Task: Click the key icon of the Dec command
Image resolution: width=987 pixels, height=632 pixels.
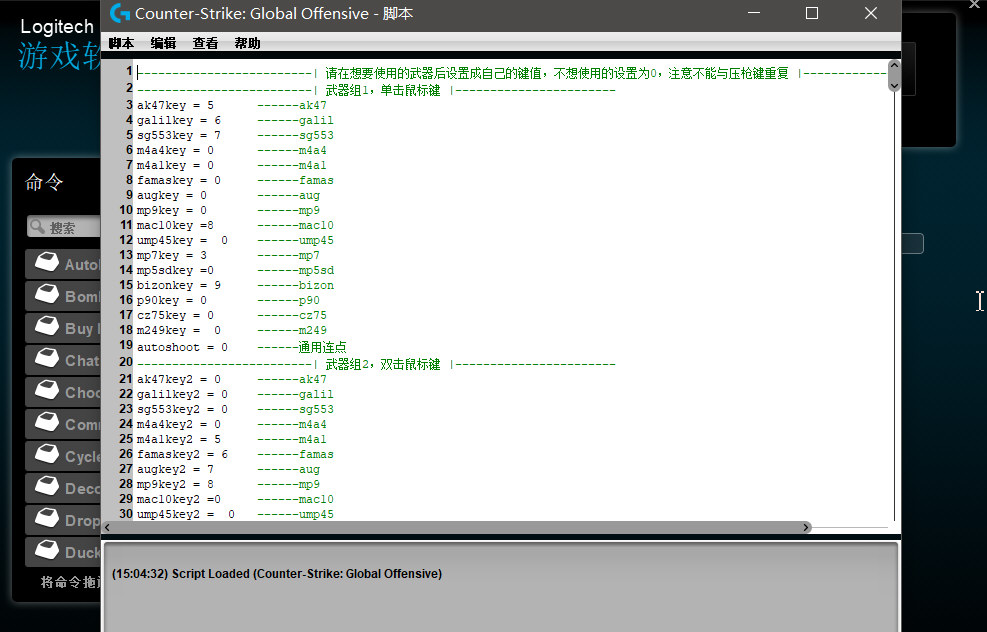Action: (47, 488)
